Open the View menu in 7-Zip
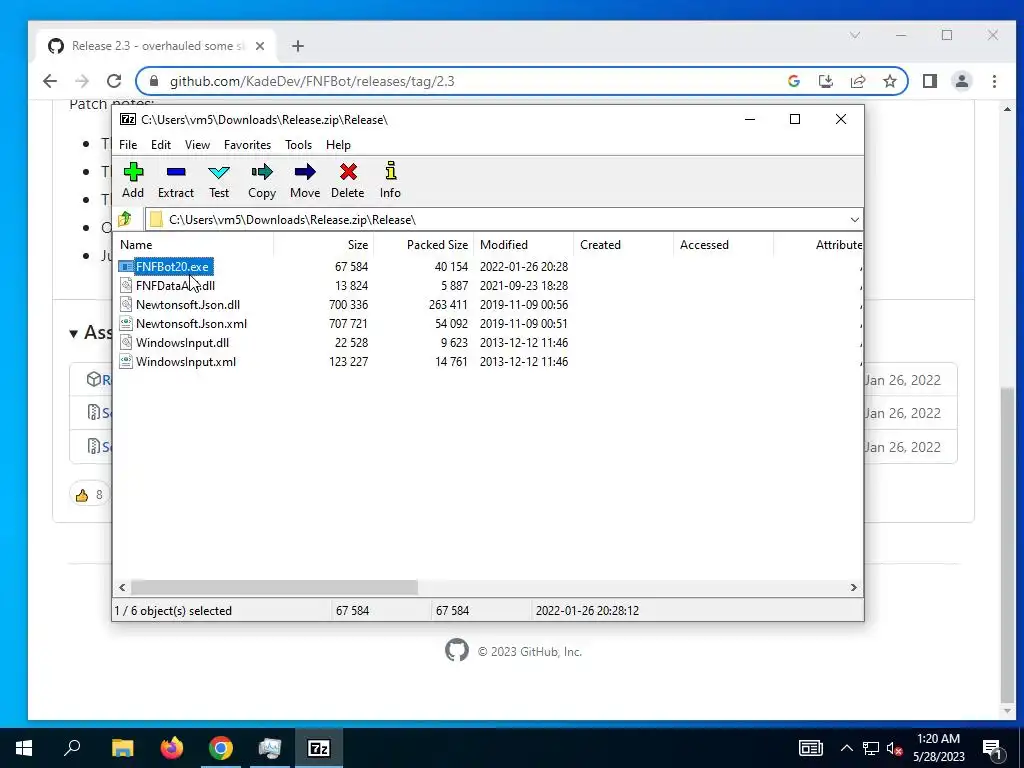Image resolution: width=1024 pixels, height=768 pixels. click(197, 144)
